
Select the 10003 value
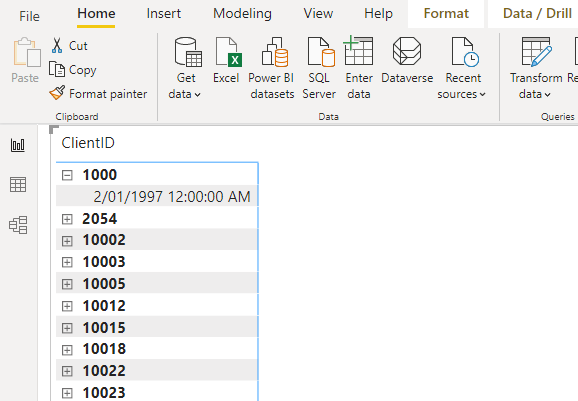tap(104, 262)
